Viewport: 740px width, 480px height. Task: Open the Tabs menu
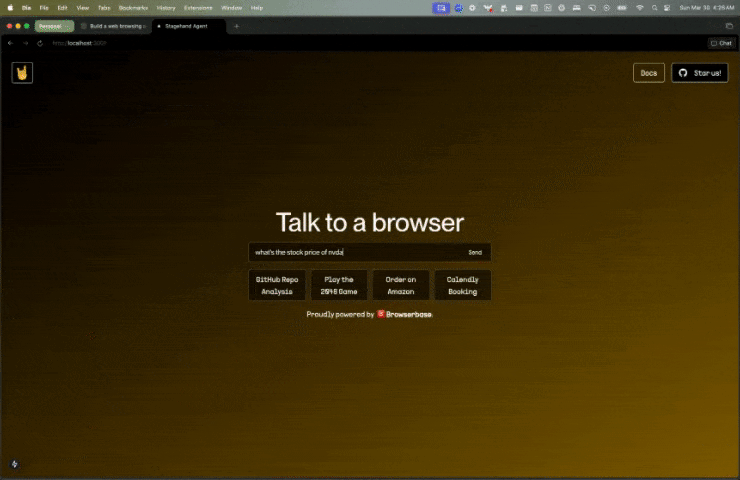coord(104,8)
